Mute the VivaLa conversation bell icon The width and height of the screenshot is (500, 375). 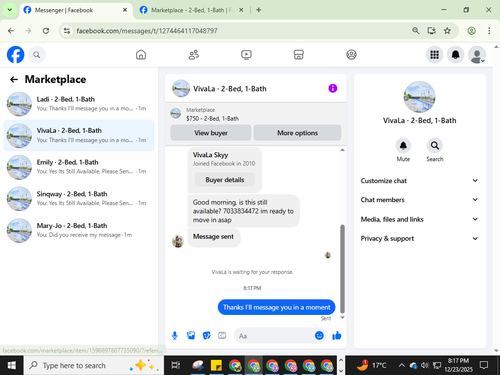pos(403,146)
